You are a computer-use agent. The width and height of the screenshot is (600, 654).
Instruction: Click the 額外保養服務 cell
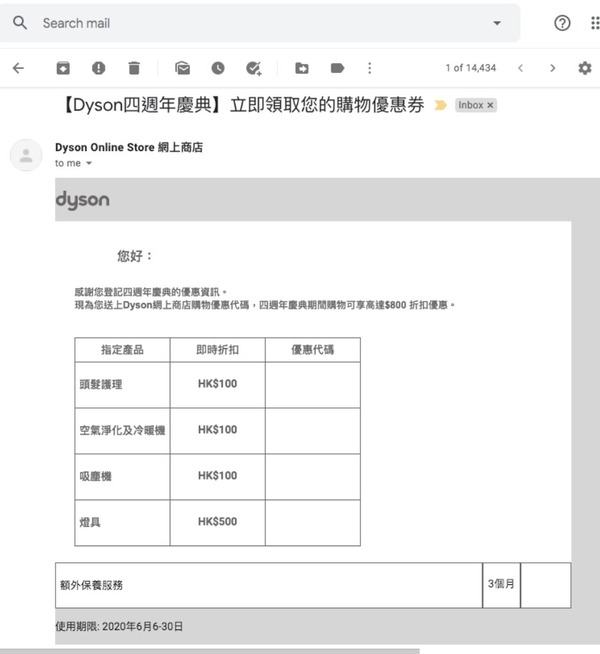click(269, 585)
